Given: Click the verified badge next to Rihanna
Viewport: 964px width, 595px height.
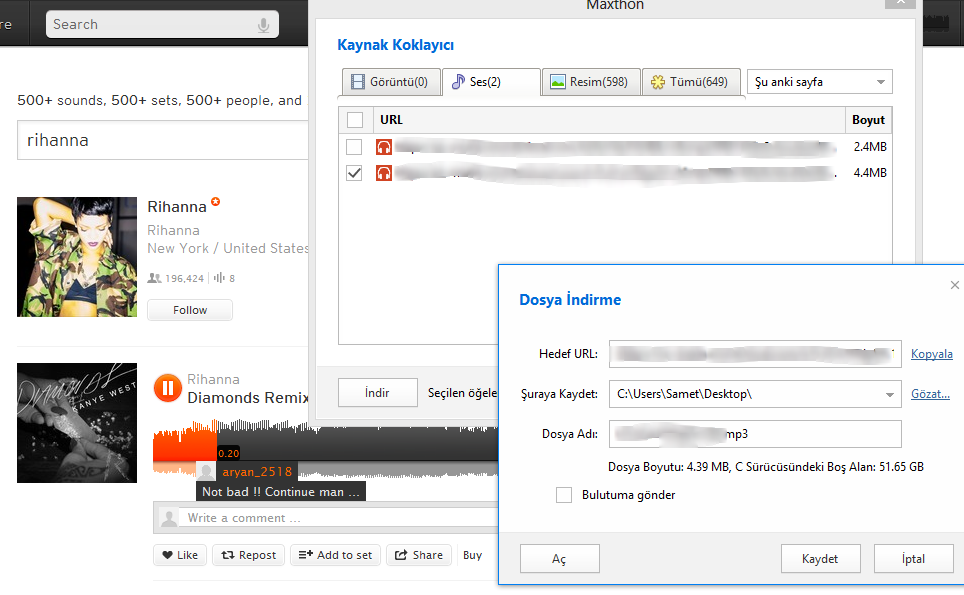Looking at the screenshot, I should (215, 201).
